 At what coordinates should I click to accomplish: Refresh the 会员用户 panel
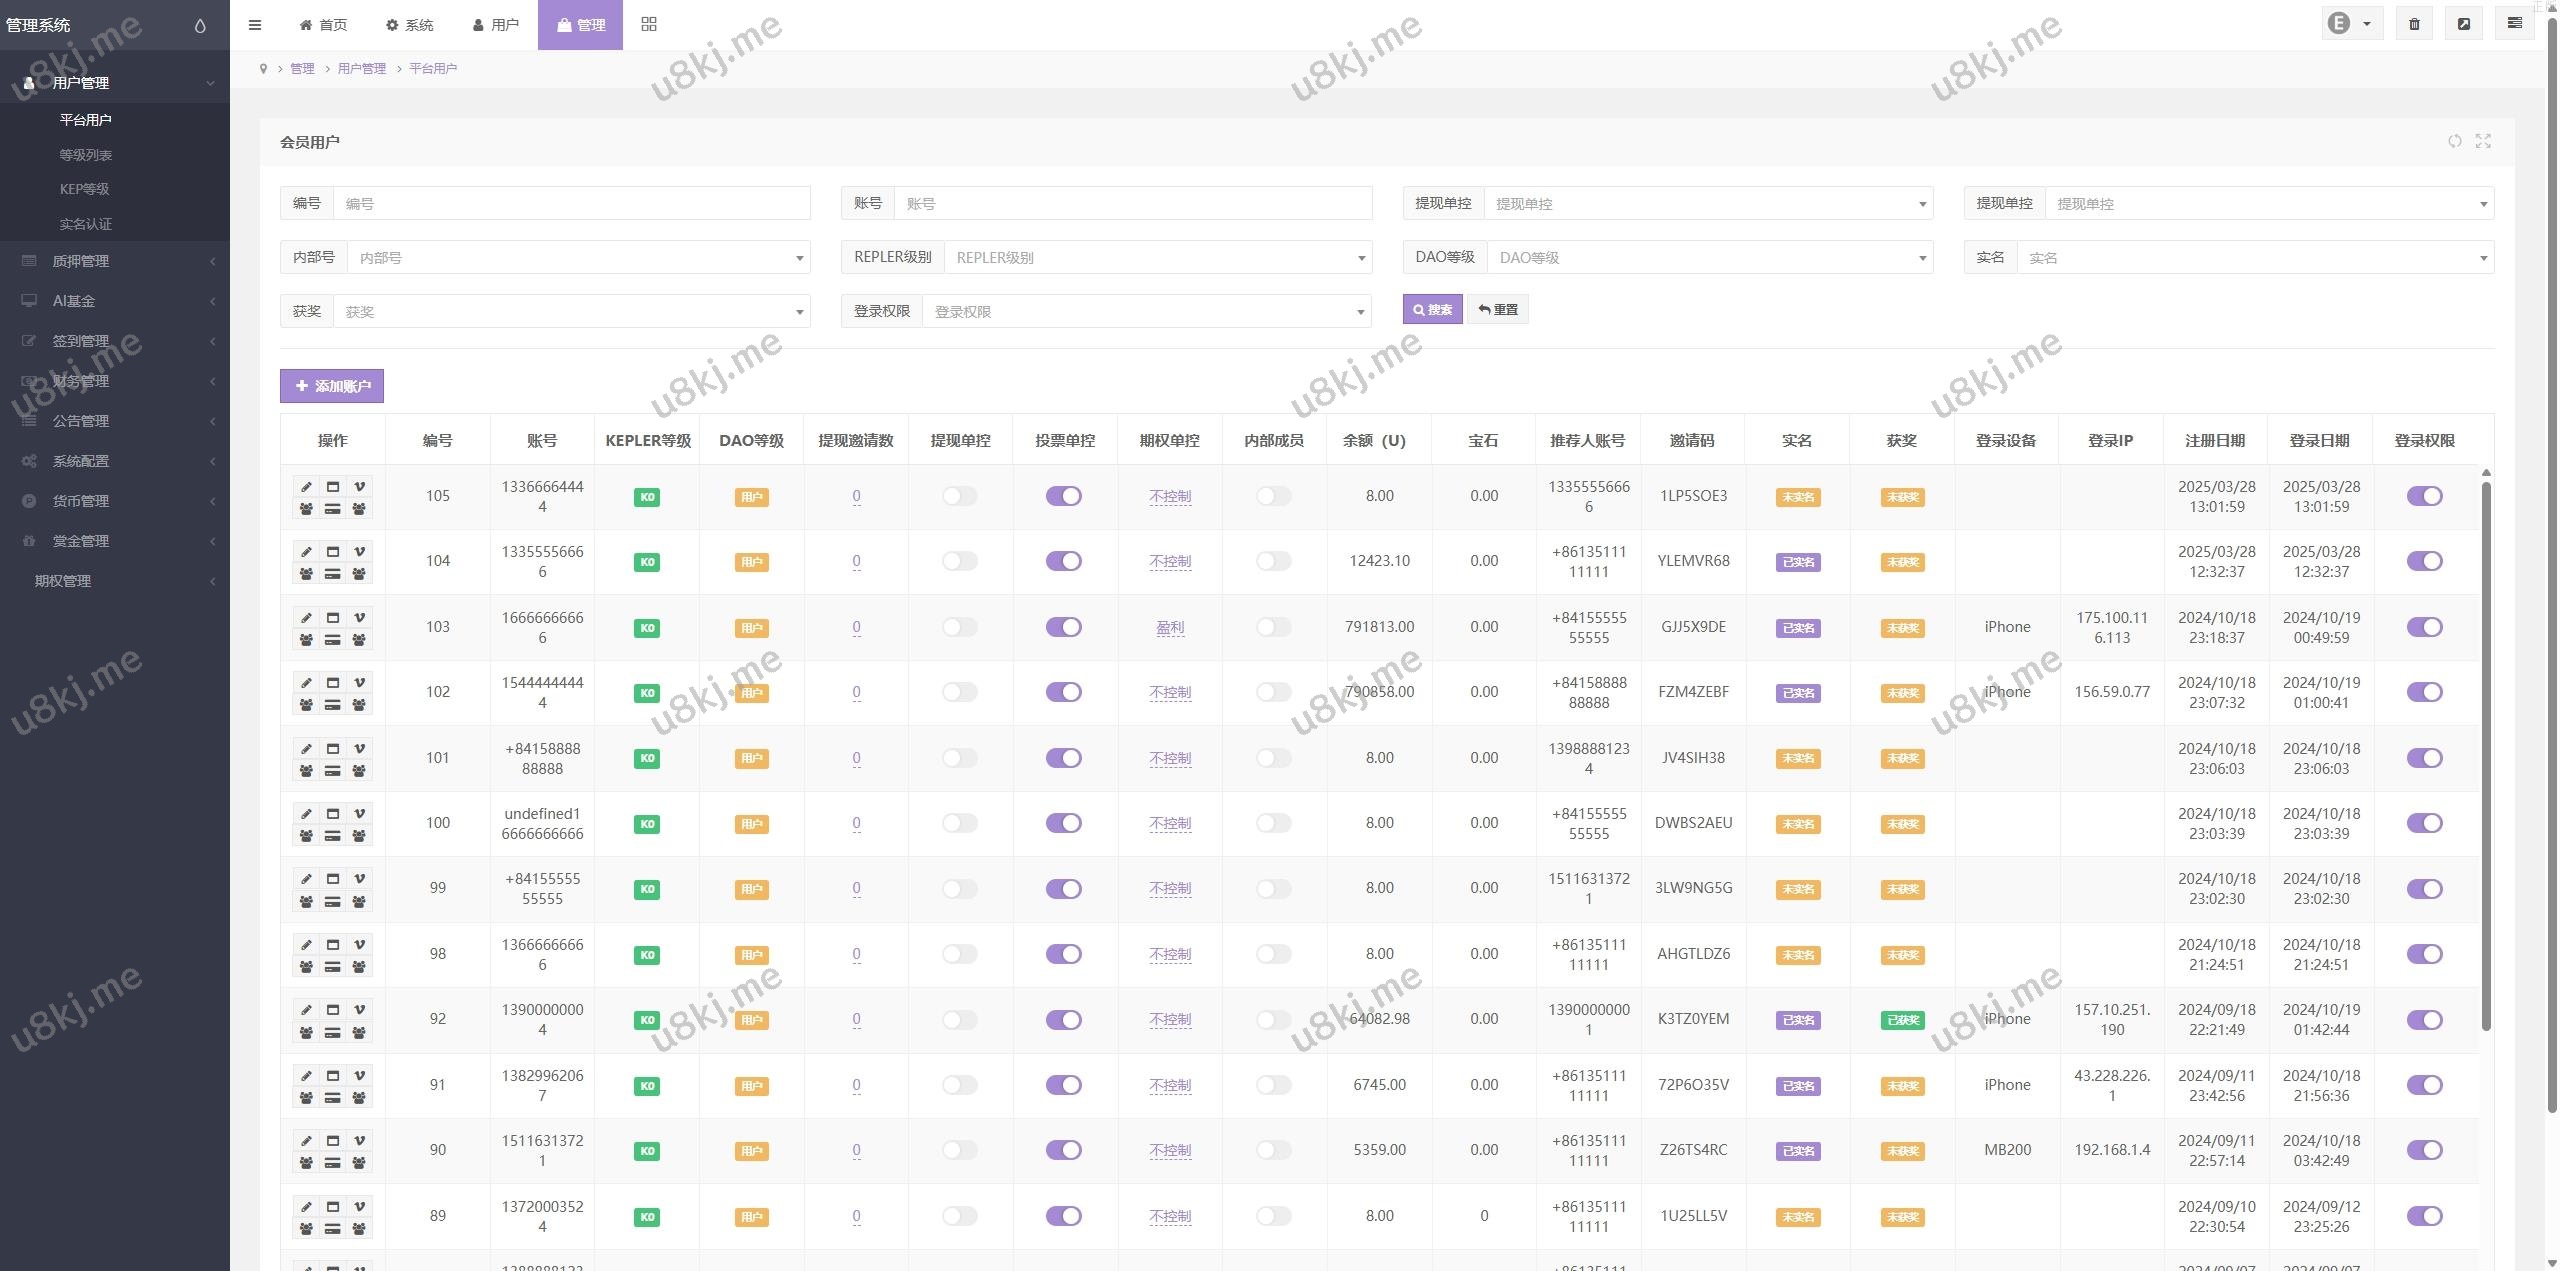click(2454, 141)
